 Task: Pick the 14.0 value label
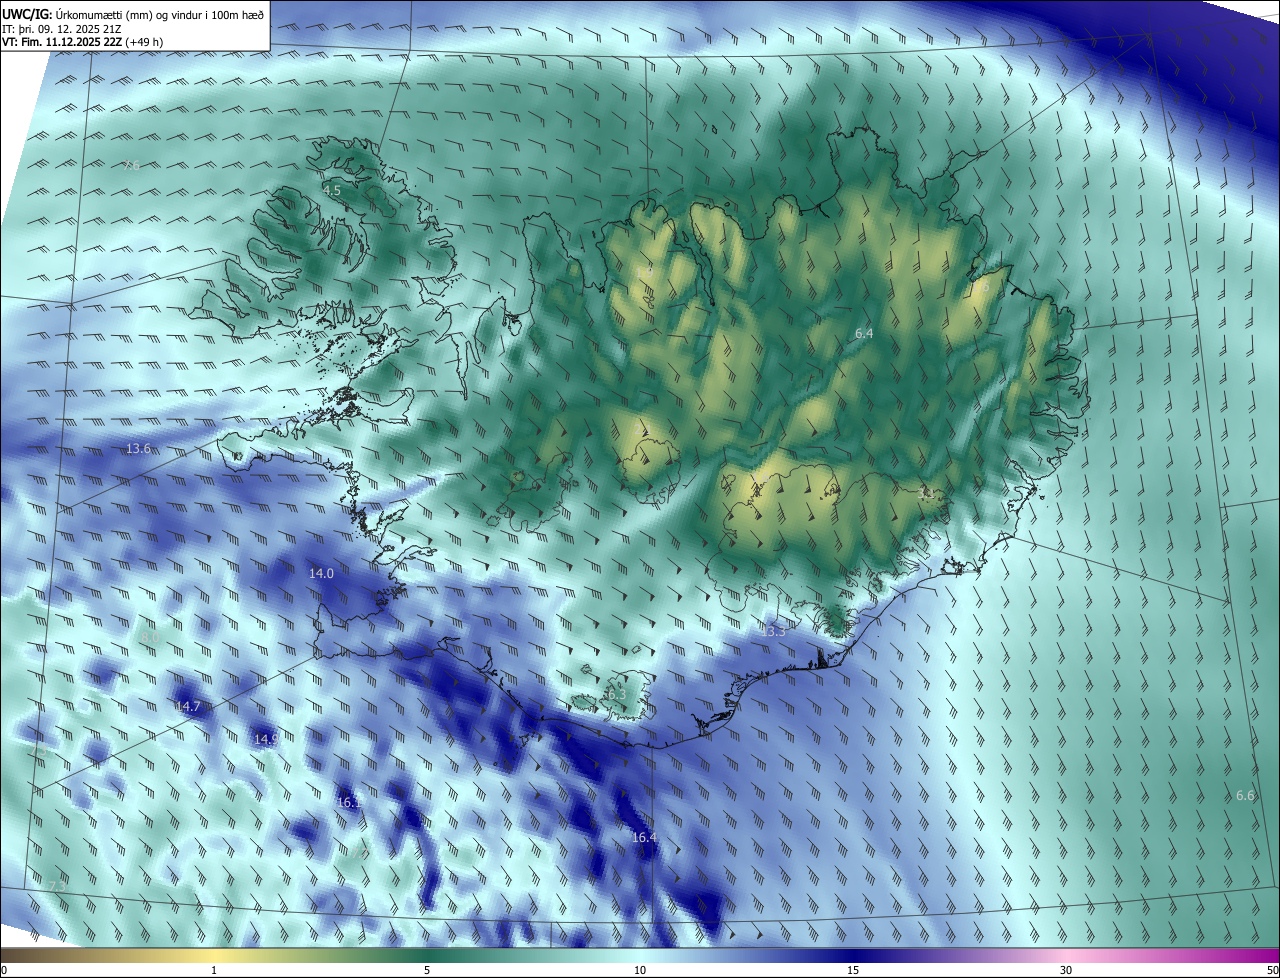(321, 573)
